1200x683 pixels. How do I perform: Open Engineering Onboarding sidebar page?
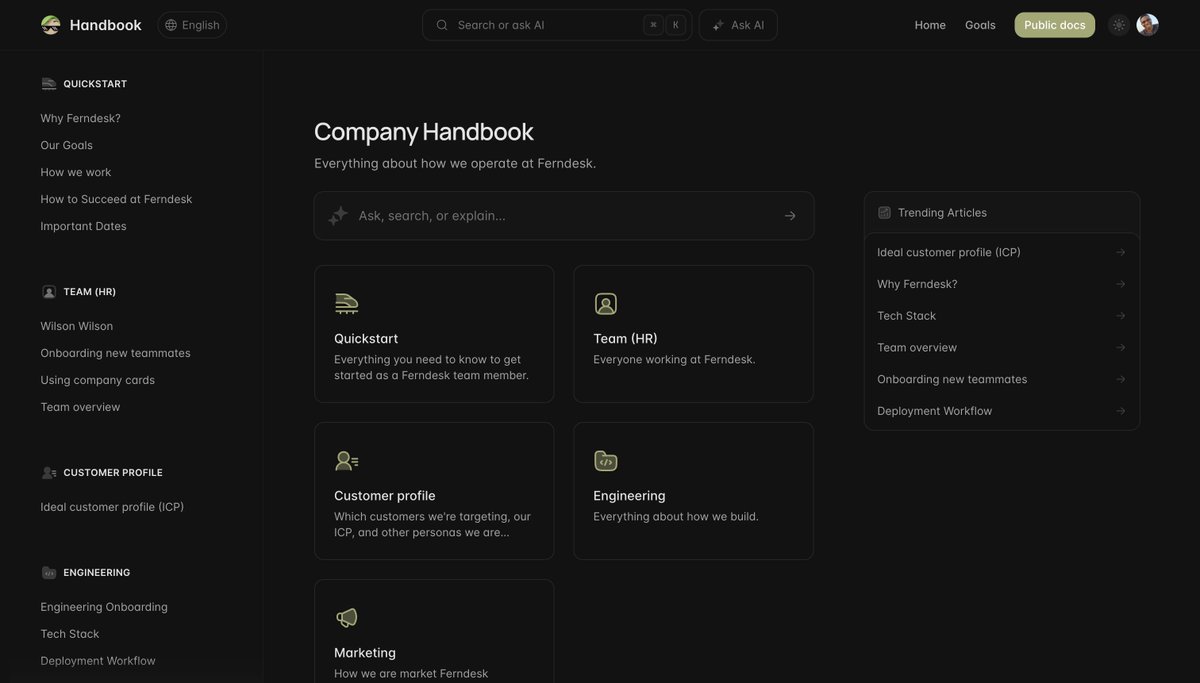click(104, 607)
